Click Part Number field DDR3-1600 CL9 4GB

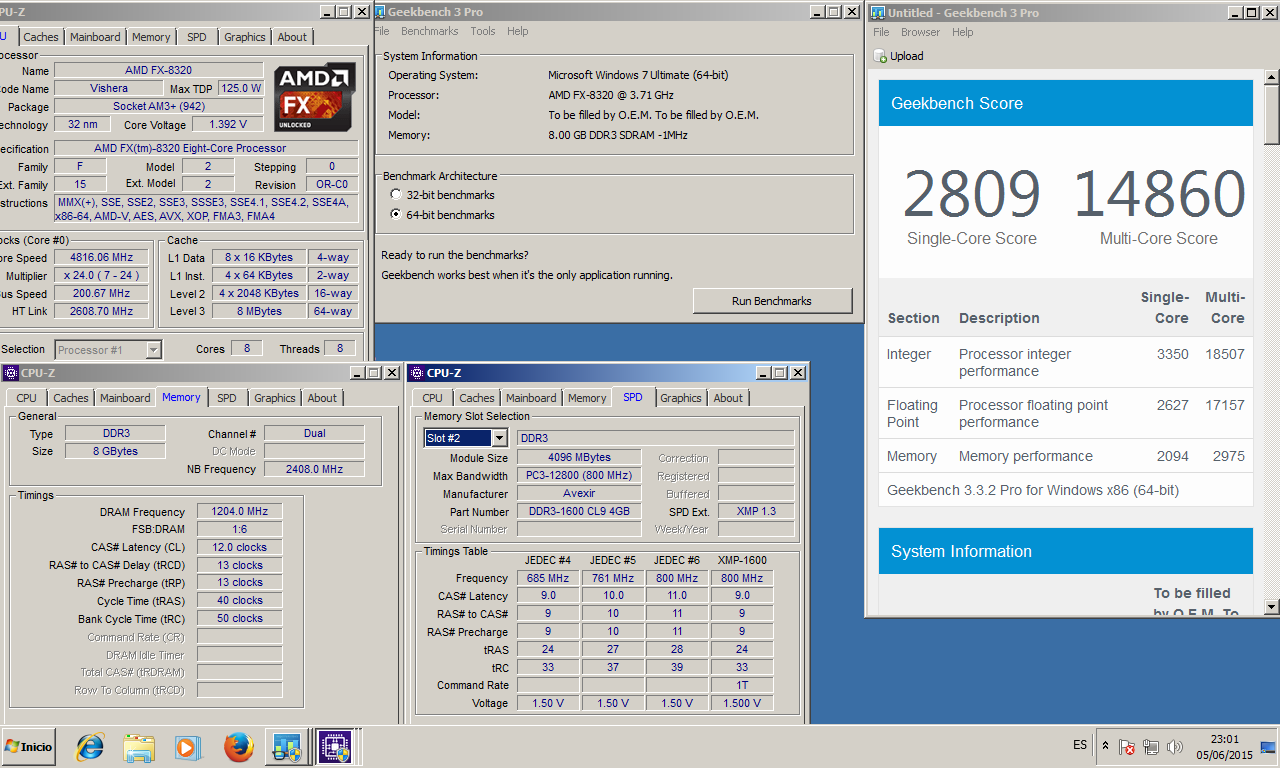579,512
